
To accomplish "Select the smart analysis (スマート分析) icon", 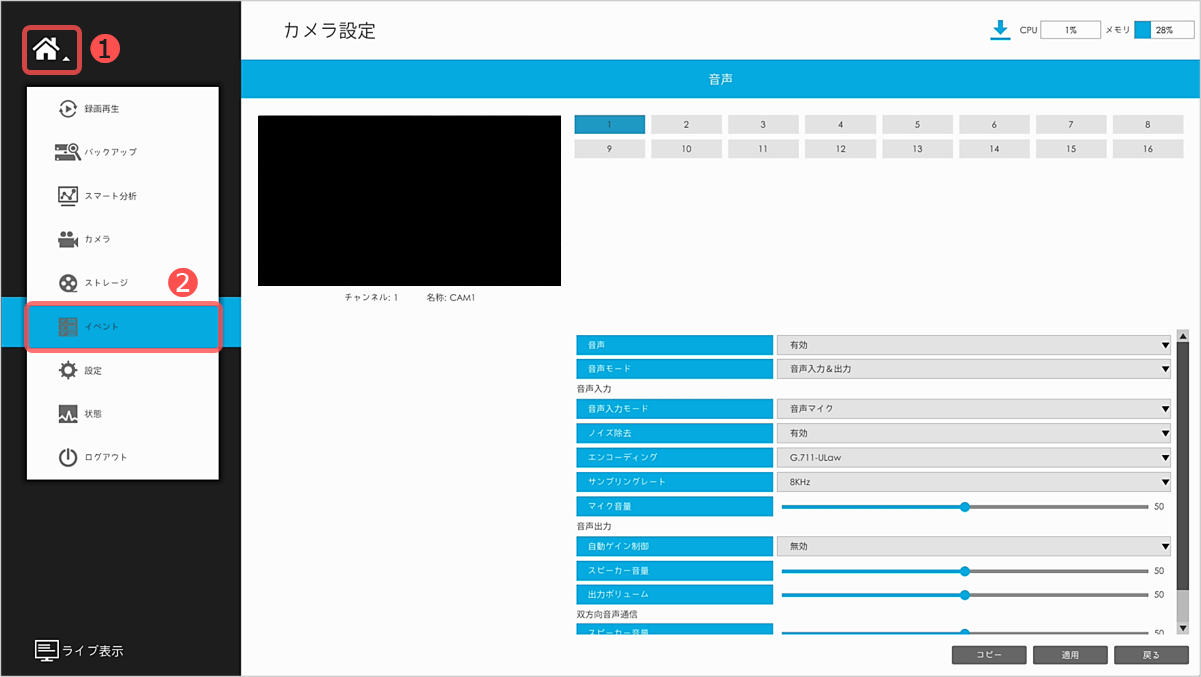I will [67, 196].
